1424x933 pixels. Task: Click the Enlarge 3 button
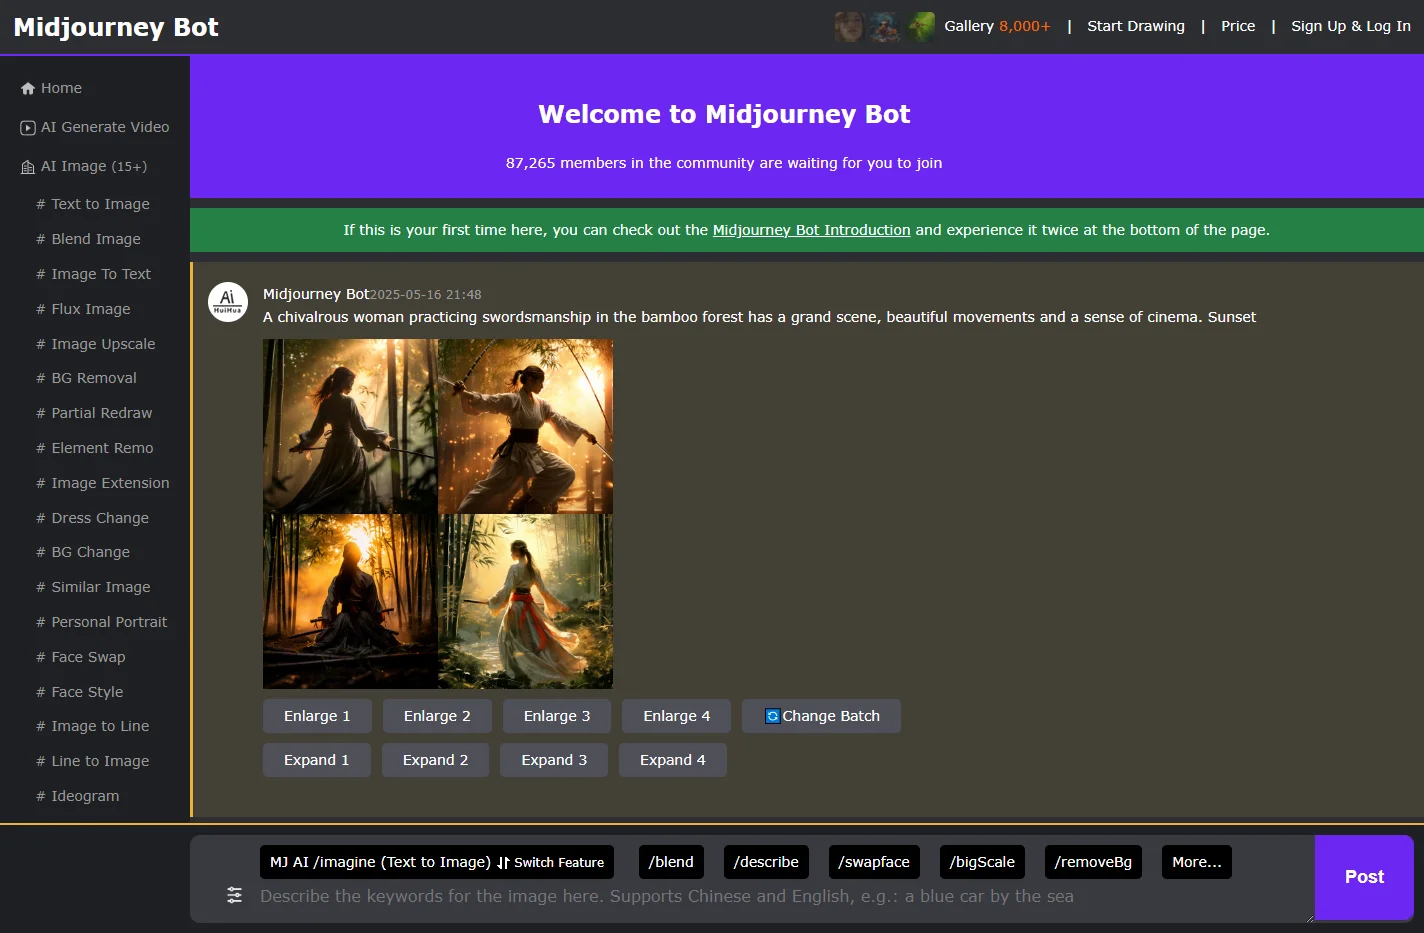[x=557, y=716]
